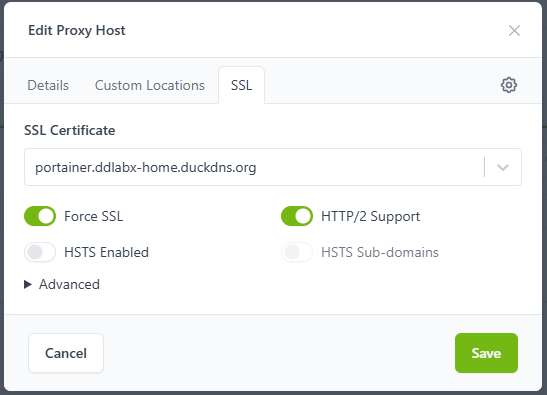
Task: Open the Custom Locations tab
Action: pyautogui.click(x=150, y=85)
